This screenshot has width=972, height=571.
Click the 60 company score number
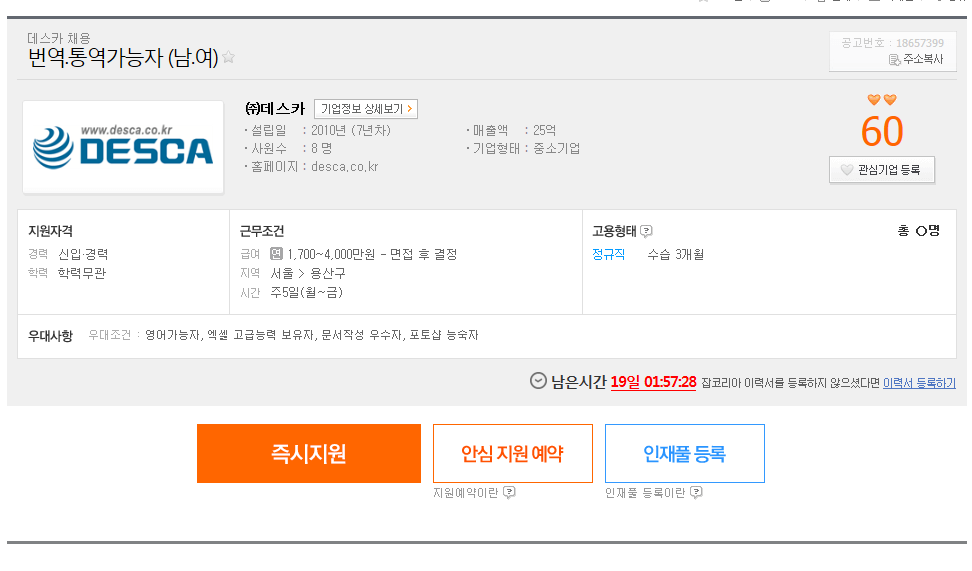[882, 131]
